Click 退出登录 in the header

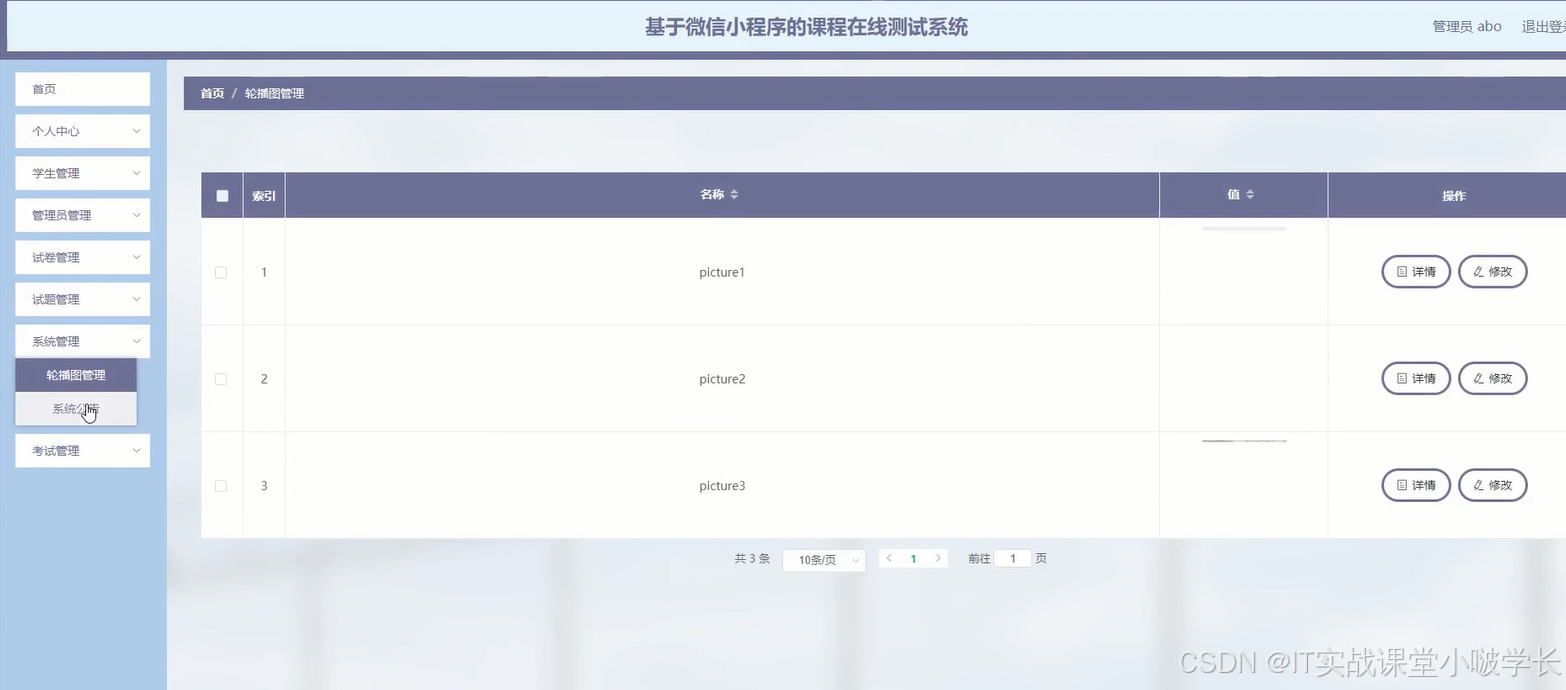pos(1543,27)
